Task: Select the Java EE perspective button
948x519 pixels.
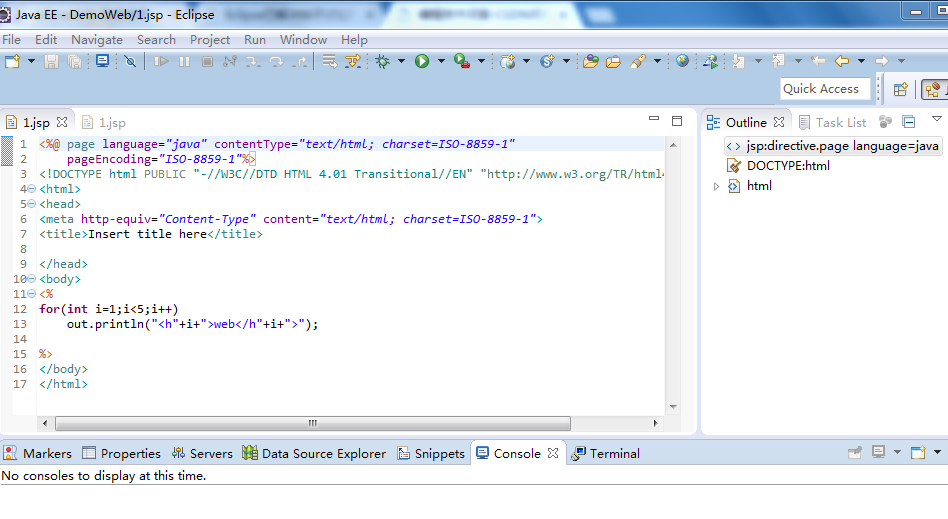Action: click(x=934, y=90)
